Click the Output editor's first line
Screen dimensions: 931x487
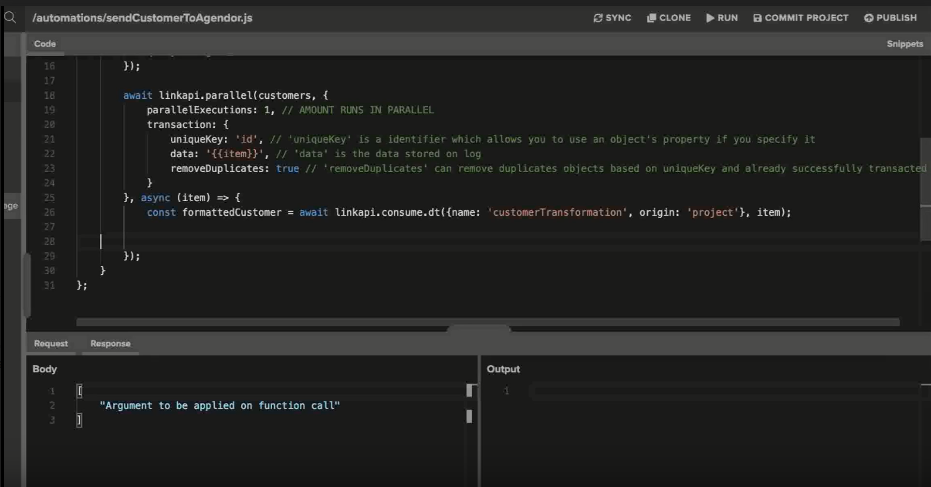[x=700, y=391]
